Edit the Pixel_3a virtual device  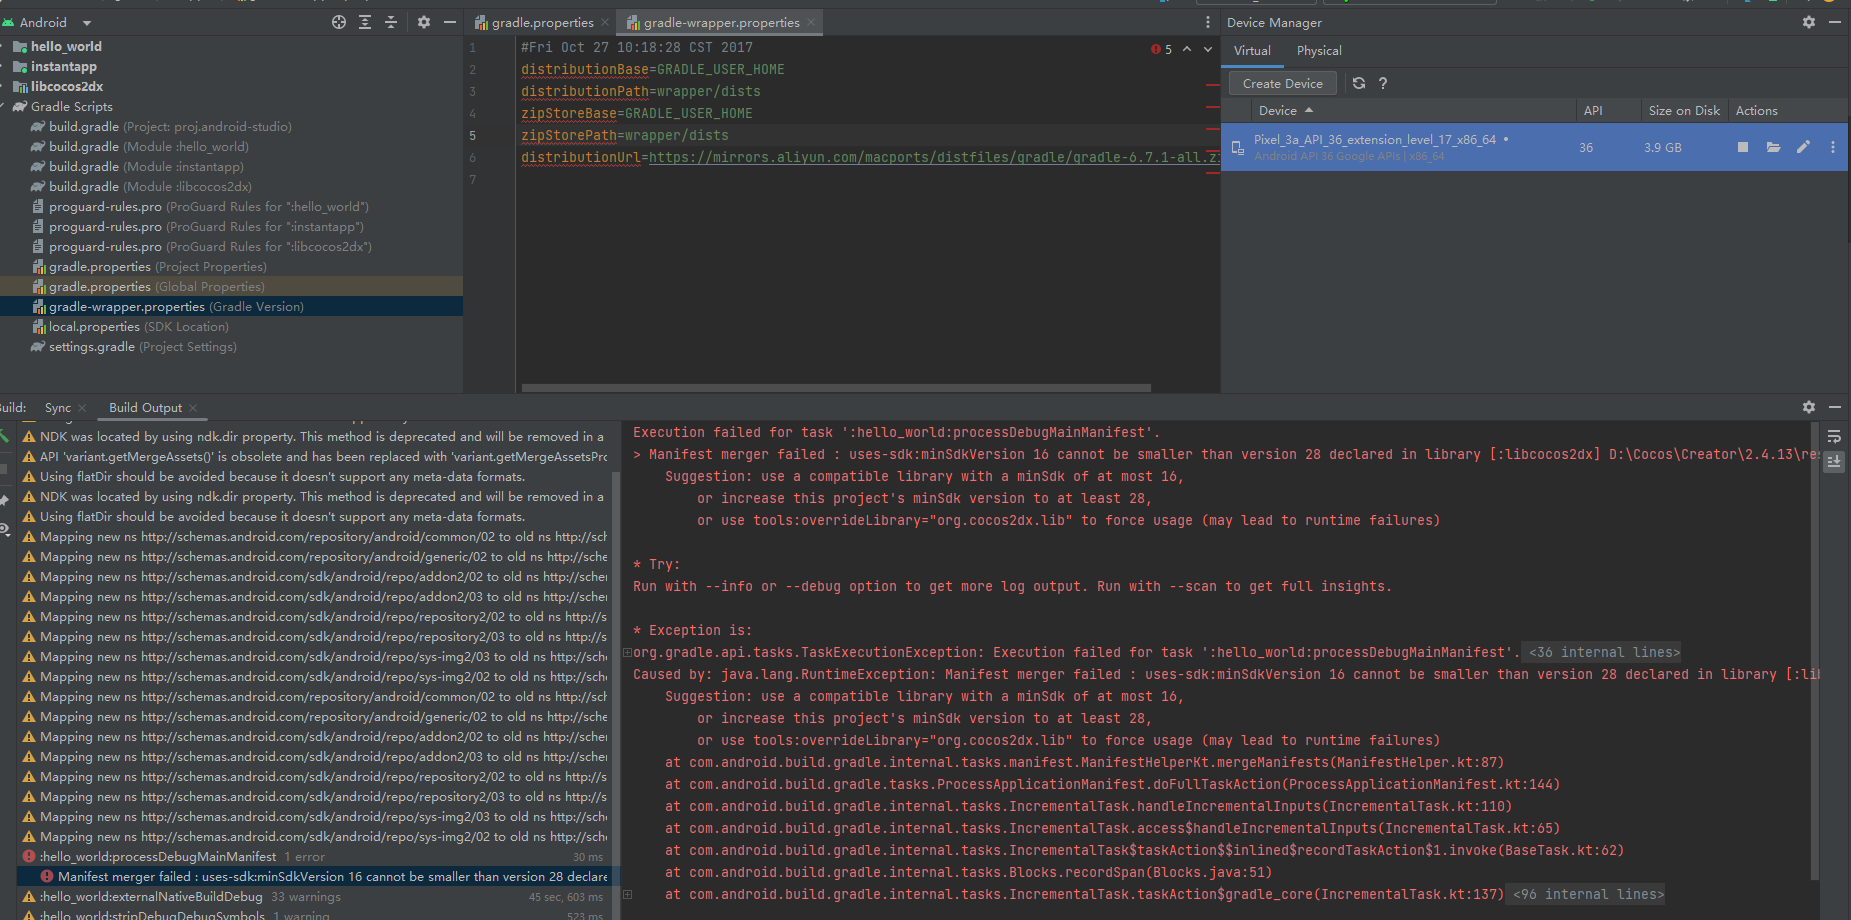[x=1803, y=147]
